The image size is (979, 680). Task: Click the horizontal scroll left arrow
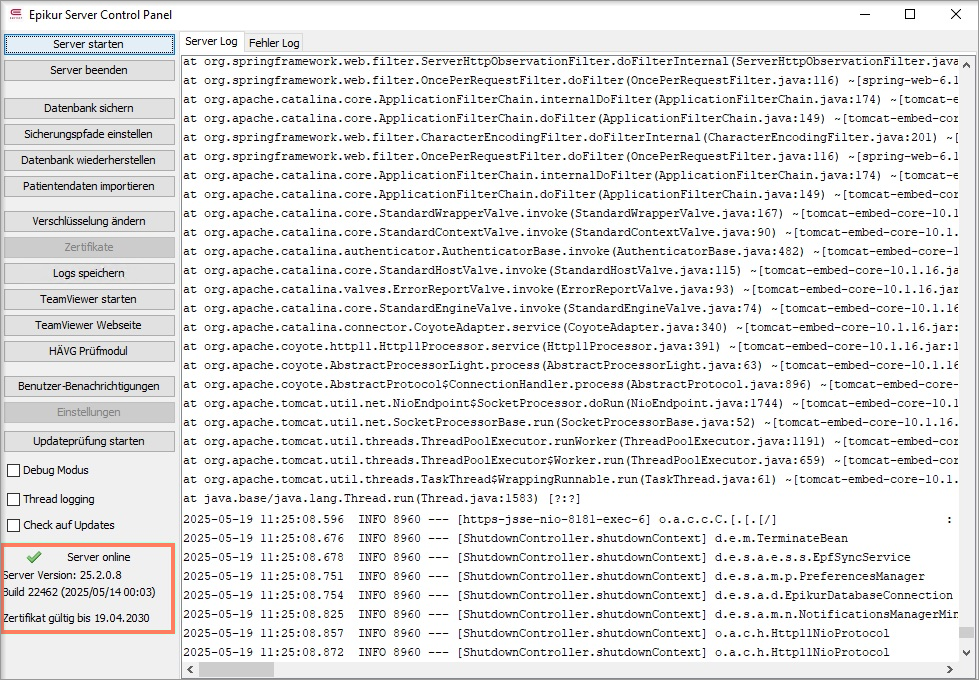coord(190,669)
